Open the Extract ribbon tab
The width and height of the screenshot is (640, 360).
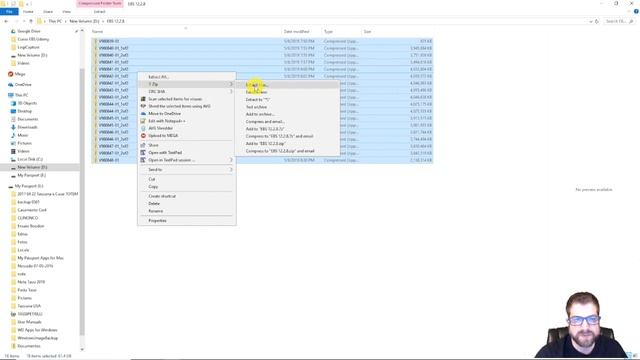pos(100,11)
